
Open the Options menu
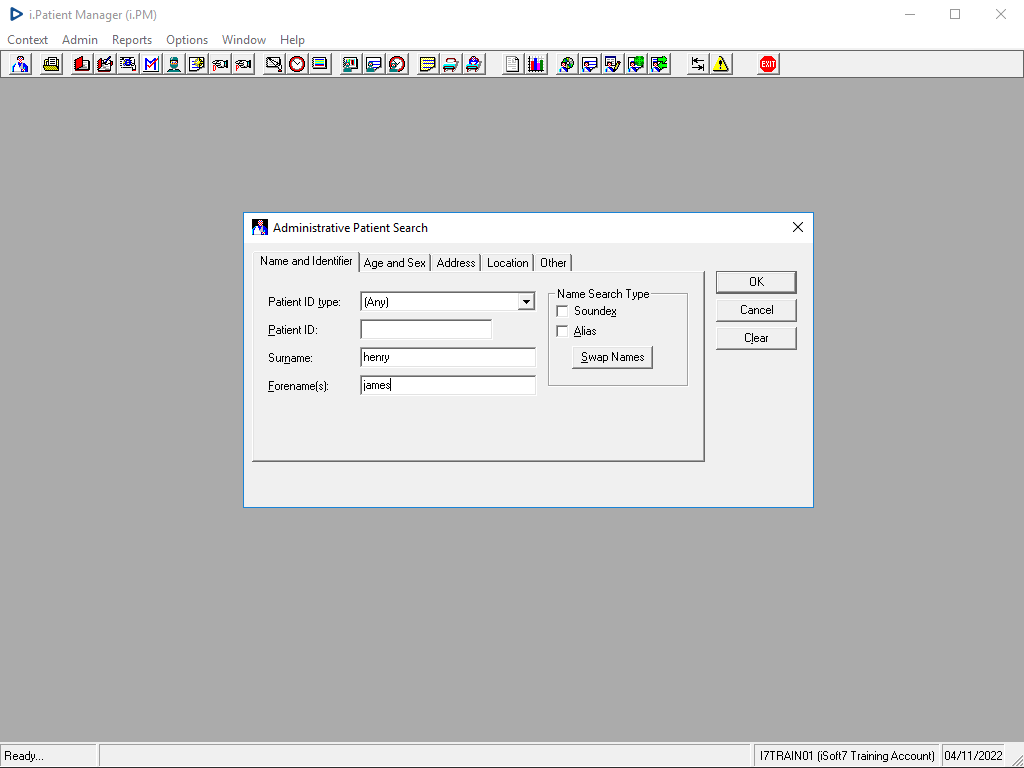coord(187,40)
